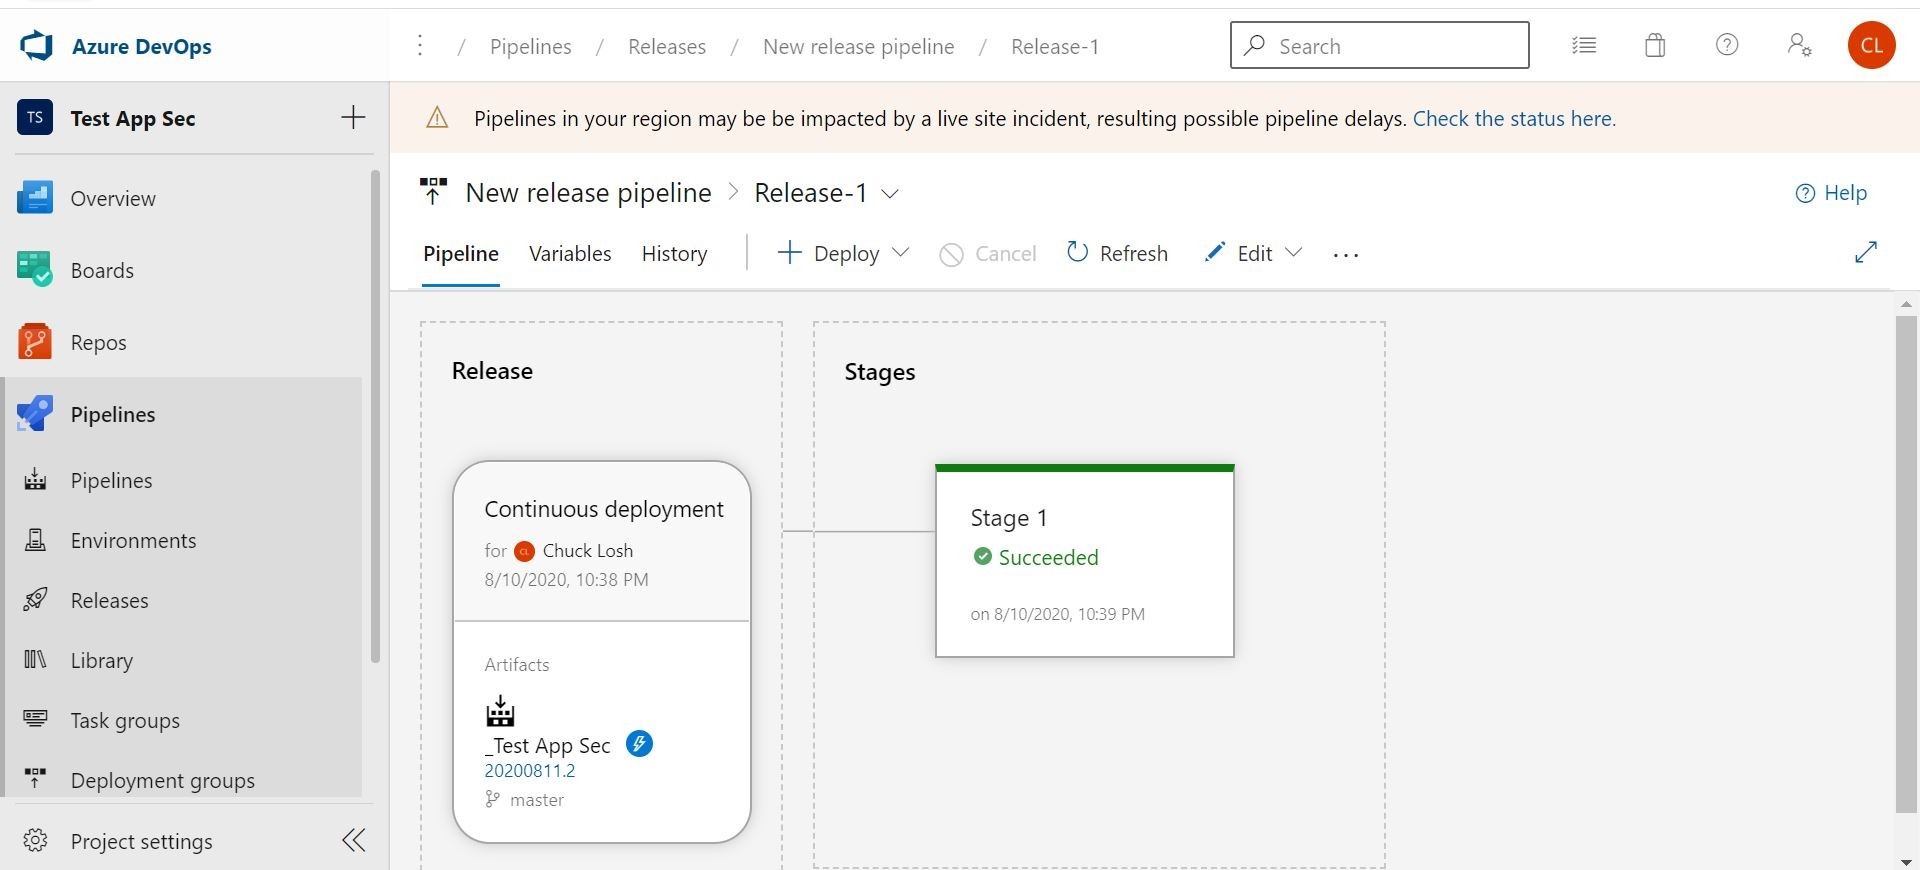Select Overview in the sidebar
1920x870 pixels.
coord(113,199)
